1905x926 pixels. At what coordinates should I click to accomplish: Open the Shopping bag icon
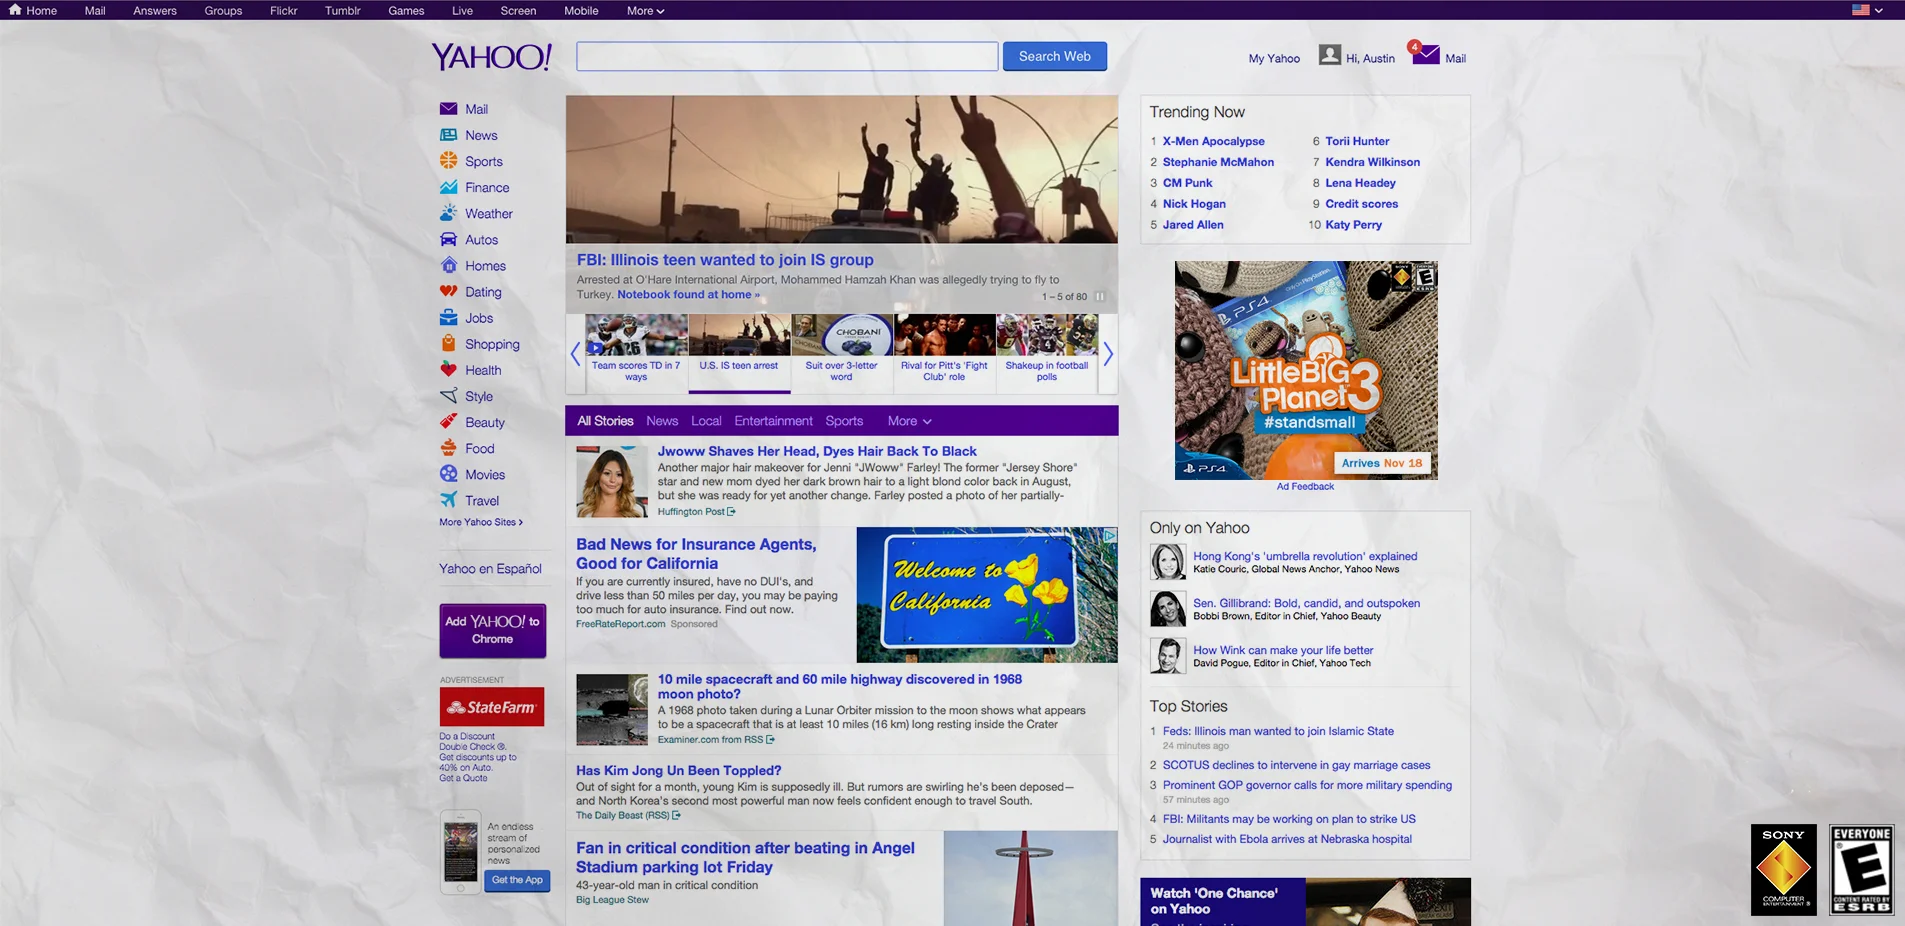coord(448,343)
